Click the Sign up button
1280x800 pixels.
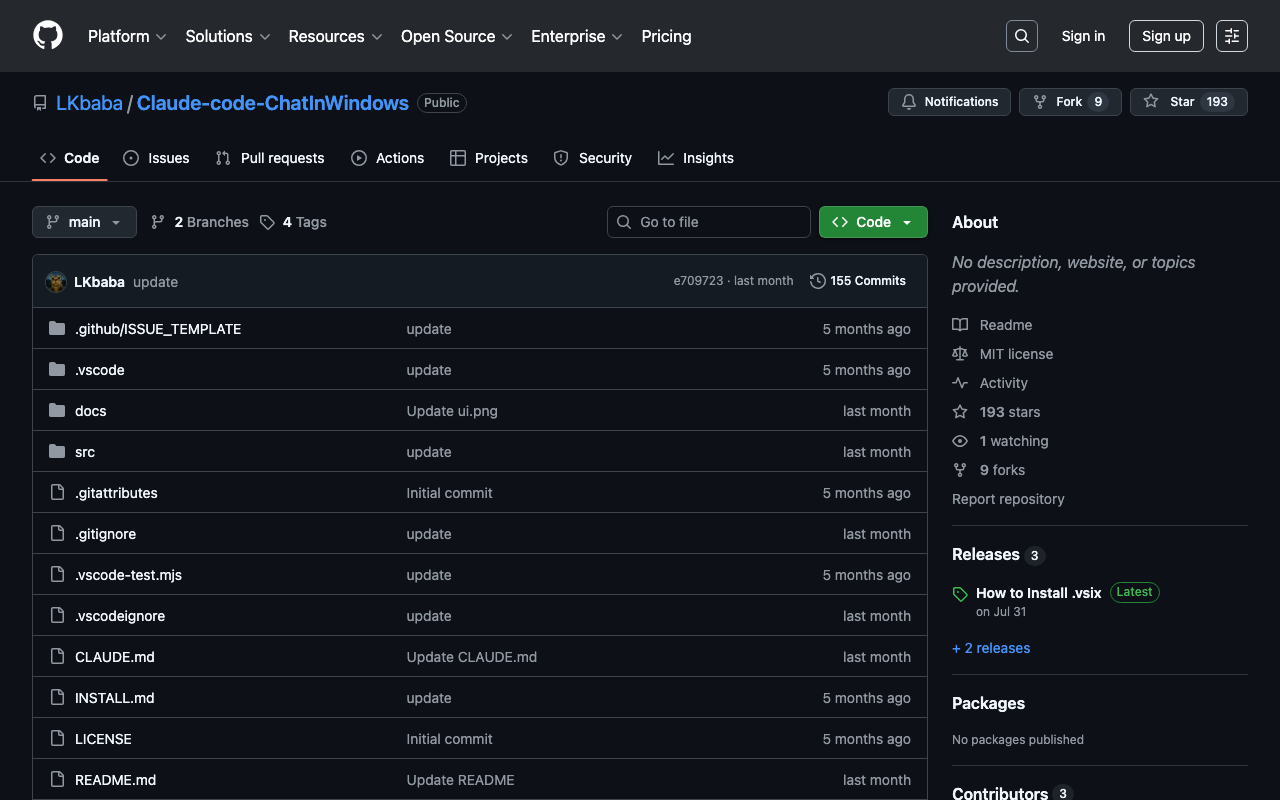1165,36
